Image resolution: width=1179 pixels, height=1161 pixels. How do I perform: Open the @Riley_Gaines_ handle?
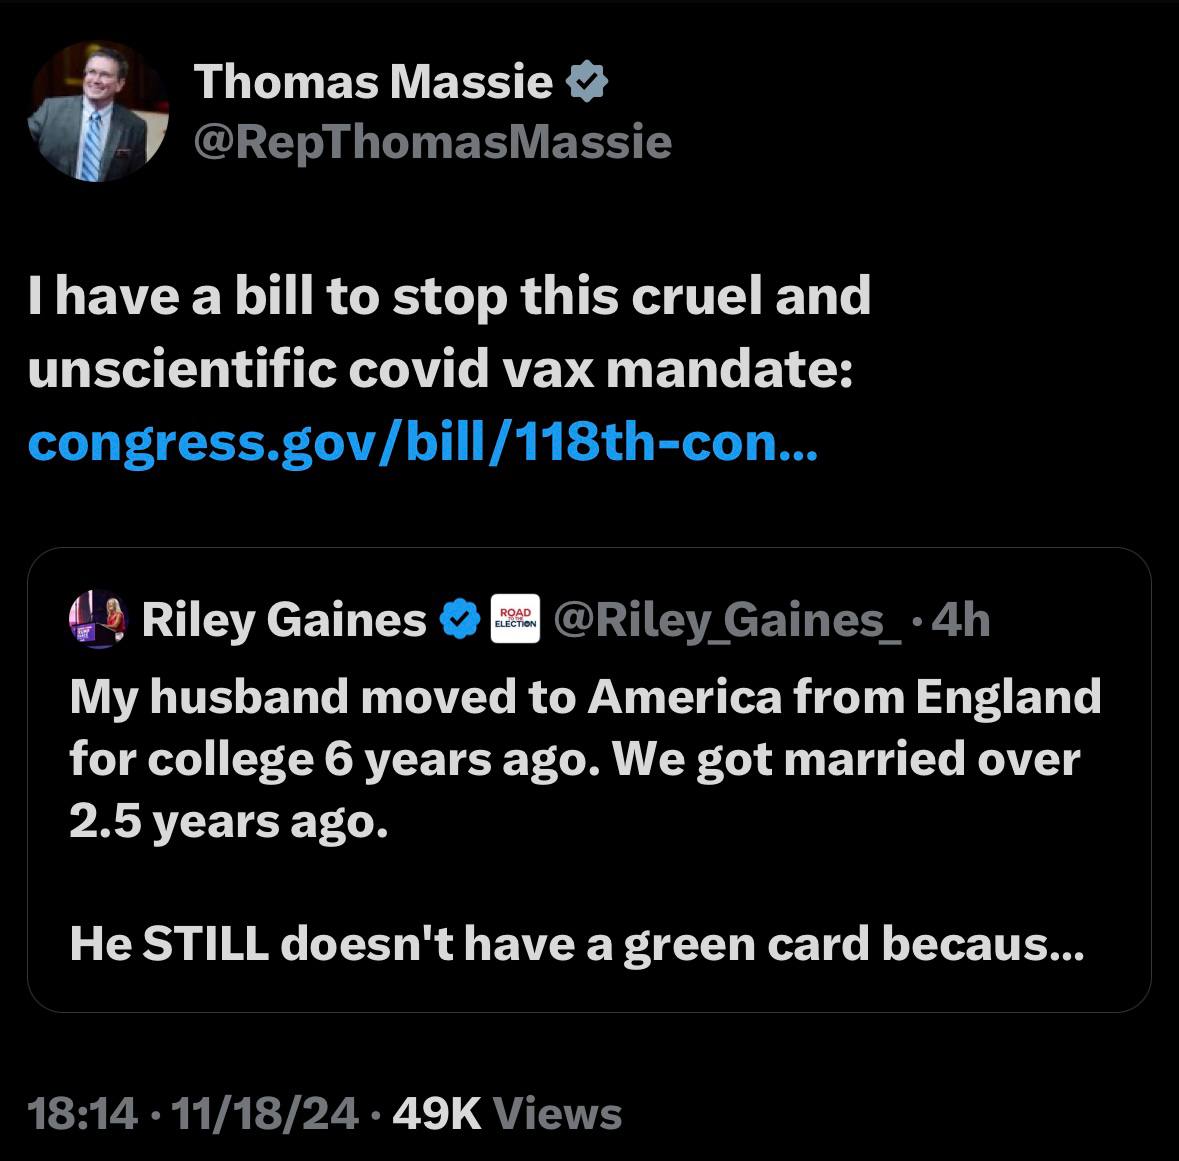coord(727,620)
